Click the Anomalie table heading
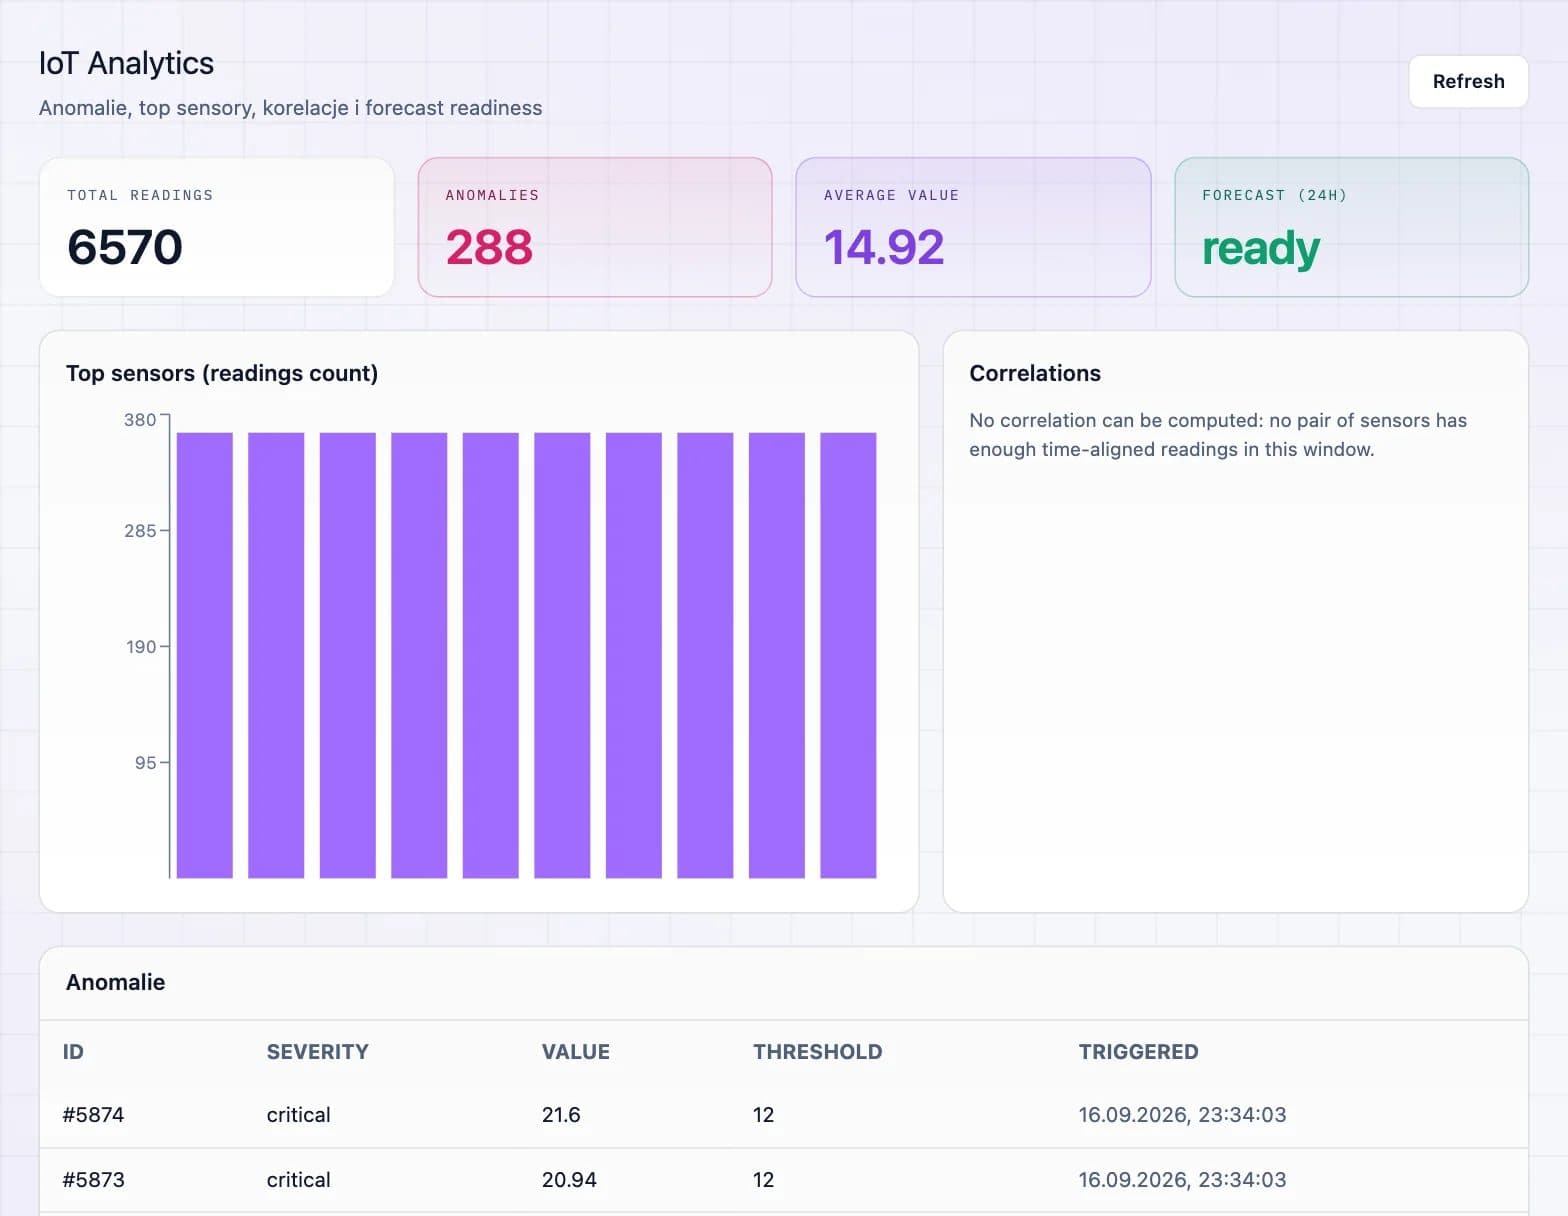The height and width of the screenshot is (1216, 1568). pos(115,982)
